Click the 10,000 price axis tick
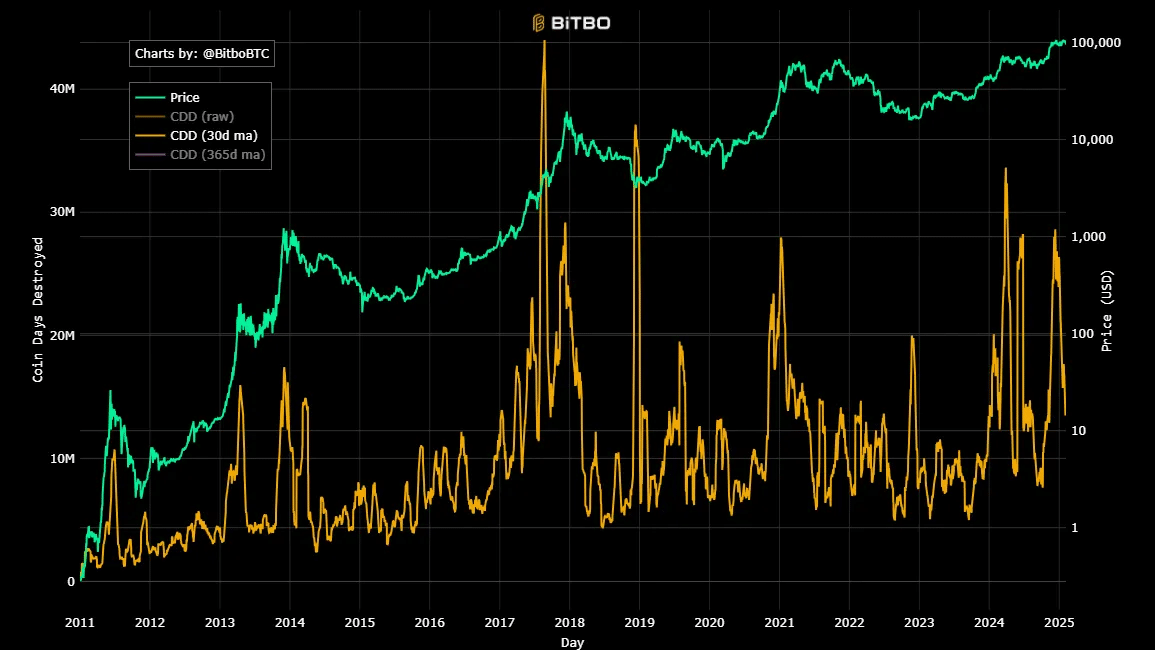The height and width of the screenshot is (650, 1155). tap(1092, 139)
